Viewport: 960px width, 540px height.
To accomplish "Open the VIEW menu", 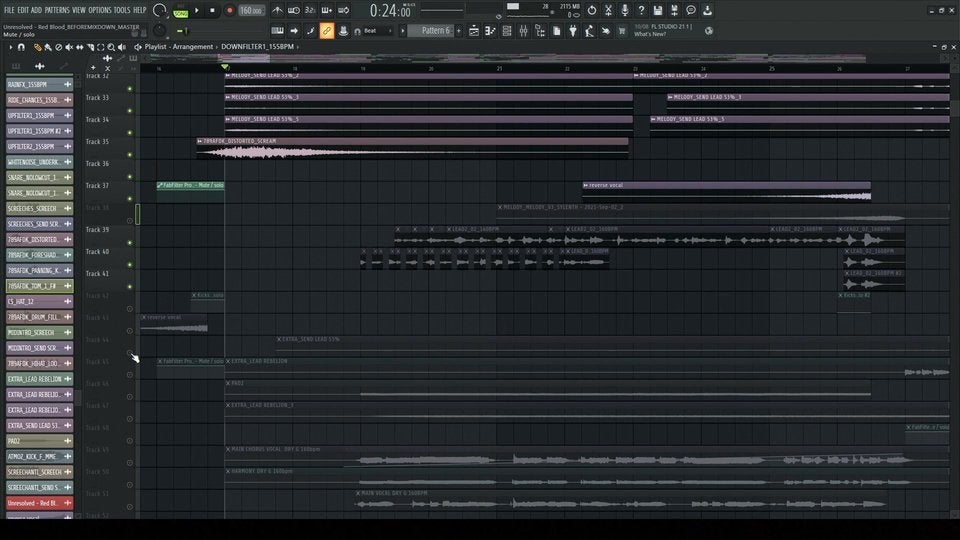I will point(79,10).
